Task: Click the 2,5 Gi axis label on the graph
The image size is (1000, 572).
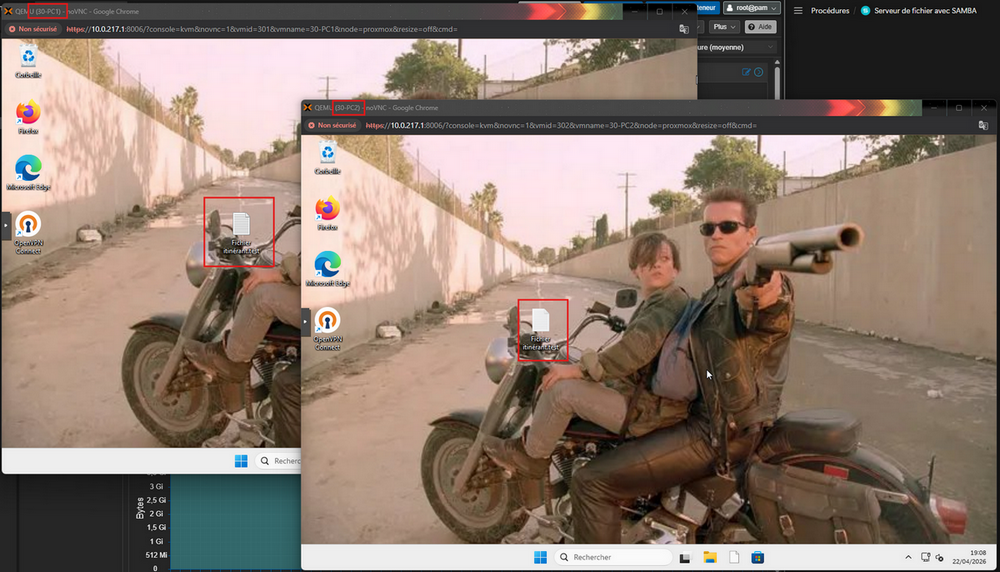Action: 156,500
